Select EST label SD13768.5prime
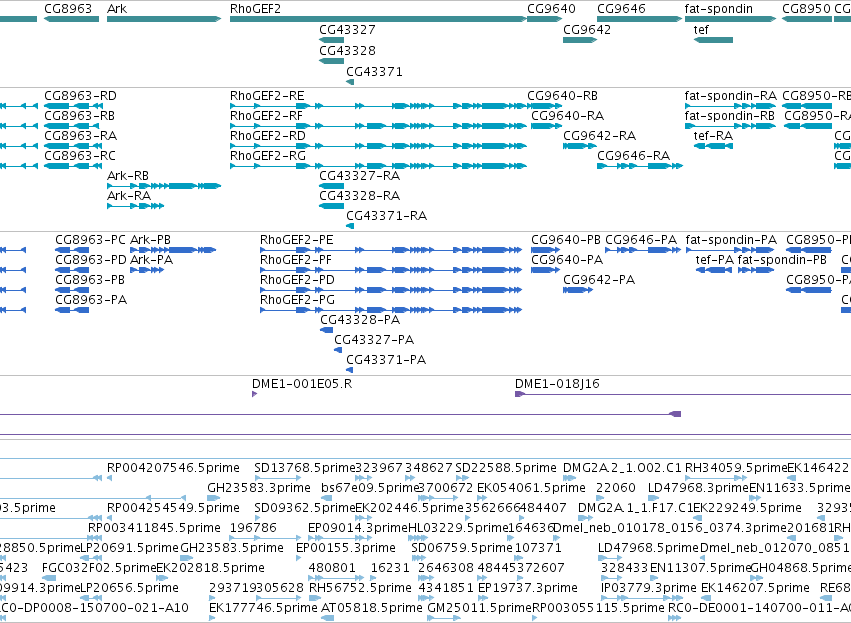Image resolution: width=851 pixels, height=623 pixels. pos(304,468)
